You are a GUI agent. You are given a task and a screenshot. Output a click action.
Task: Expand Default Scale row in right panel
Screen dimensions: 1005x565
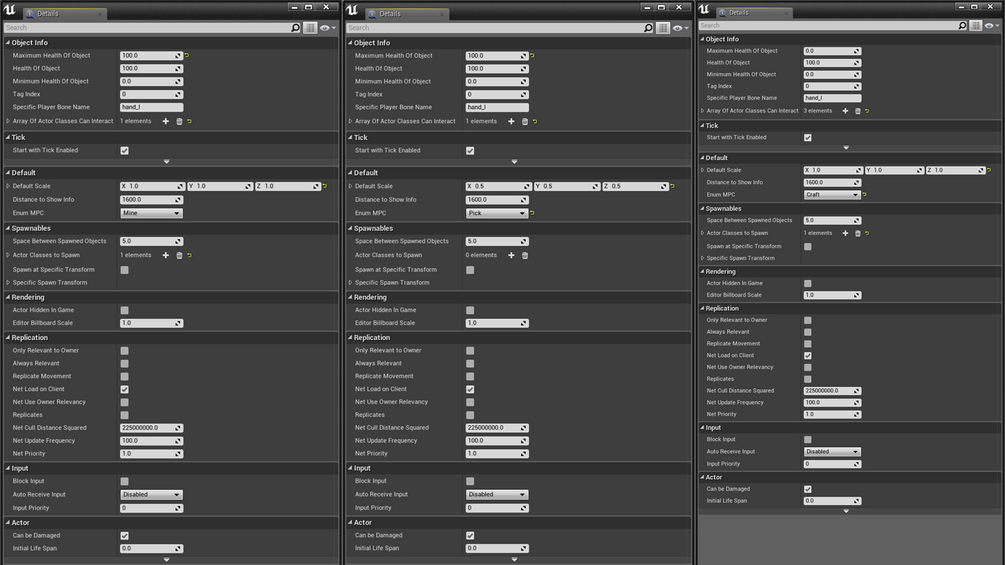point(702,170)
